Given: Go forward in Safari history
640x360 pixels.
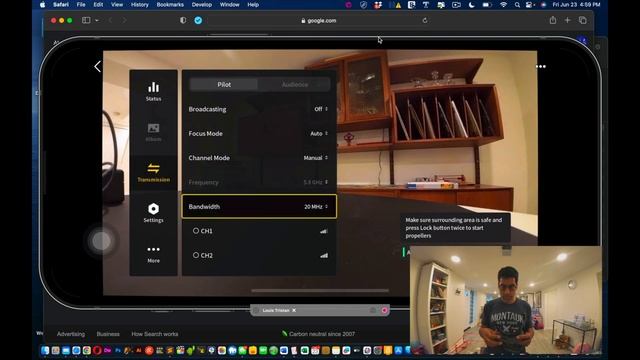Looking at the screenshot, I should pos(124,20).
